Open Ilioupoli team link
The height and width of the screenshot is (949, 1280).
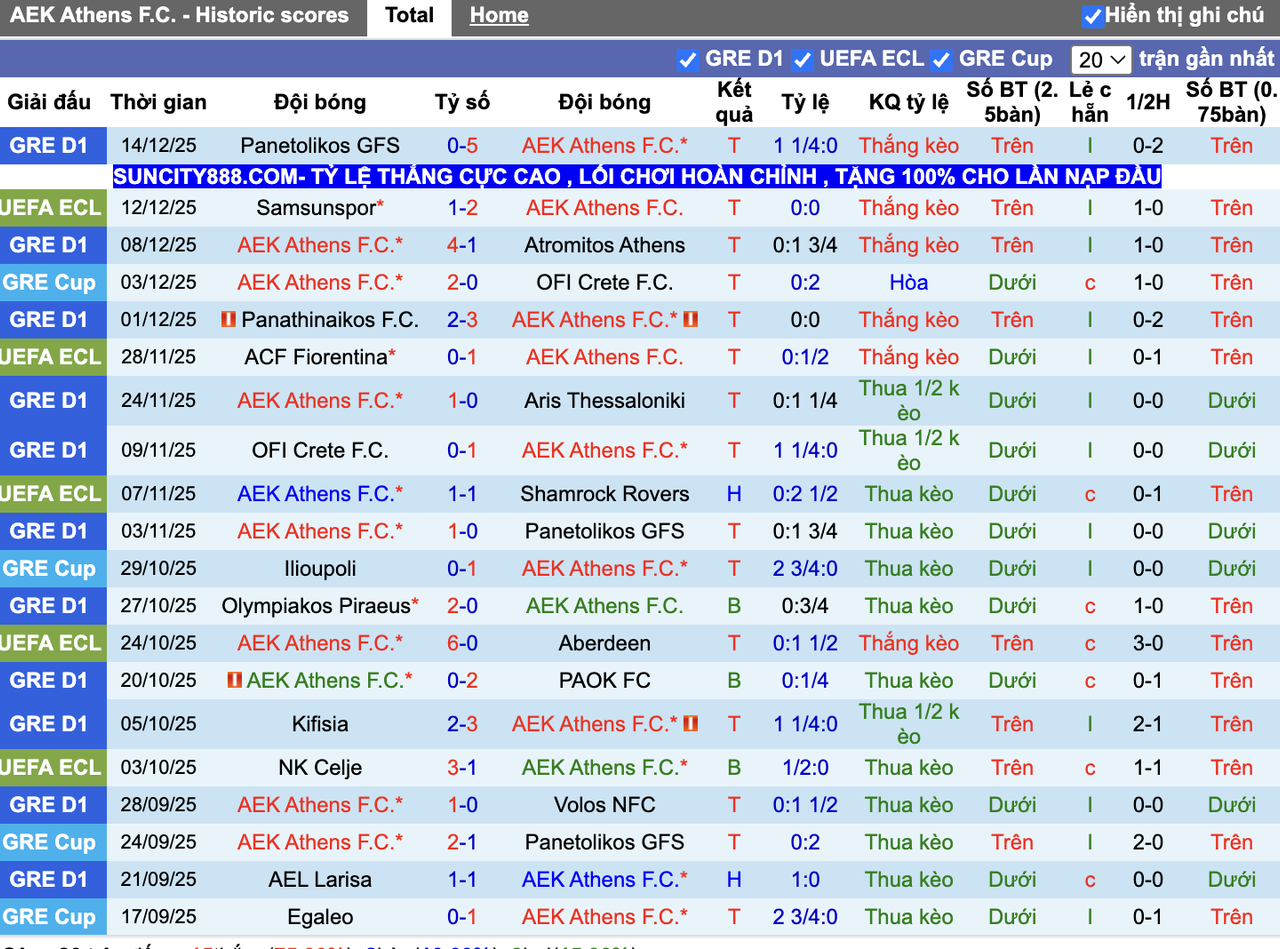pyautogui.click(x=320, y=569)
